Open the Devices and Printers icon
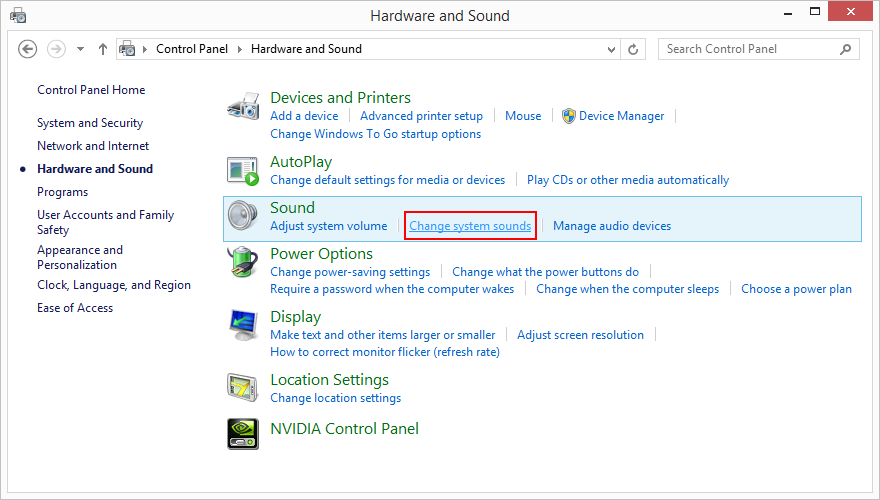The image size is (880, 500). (243, 106)
